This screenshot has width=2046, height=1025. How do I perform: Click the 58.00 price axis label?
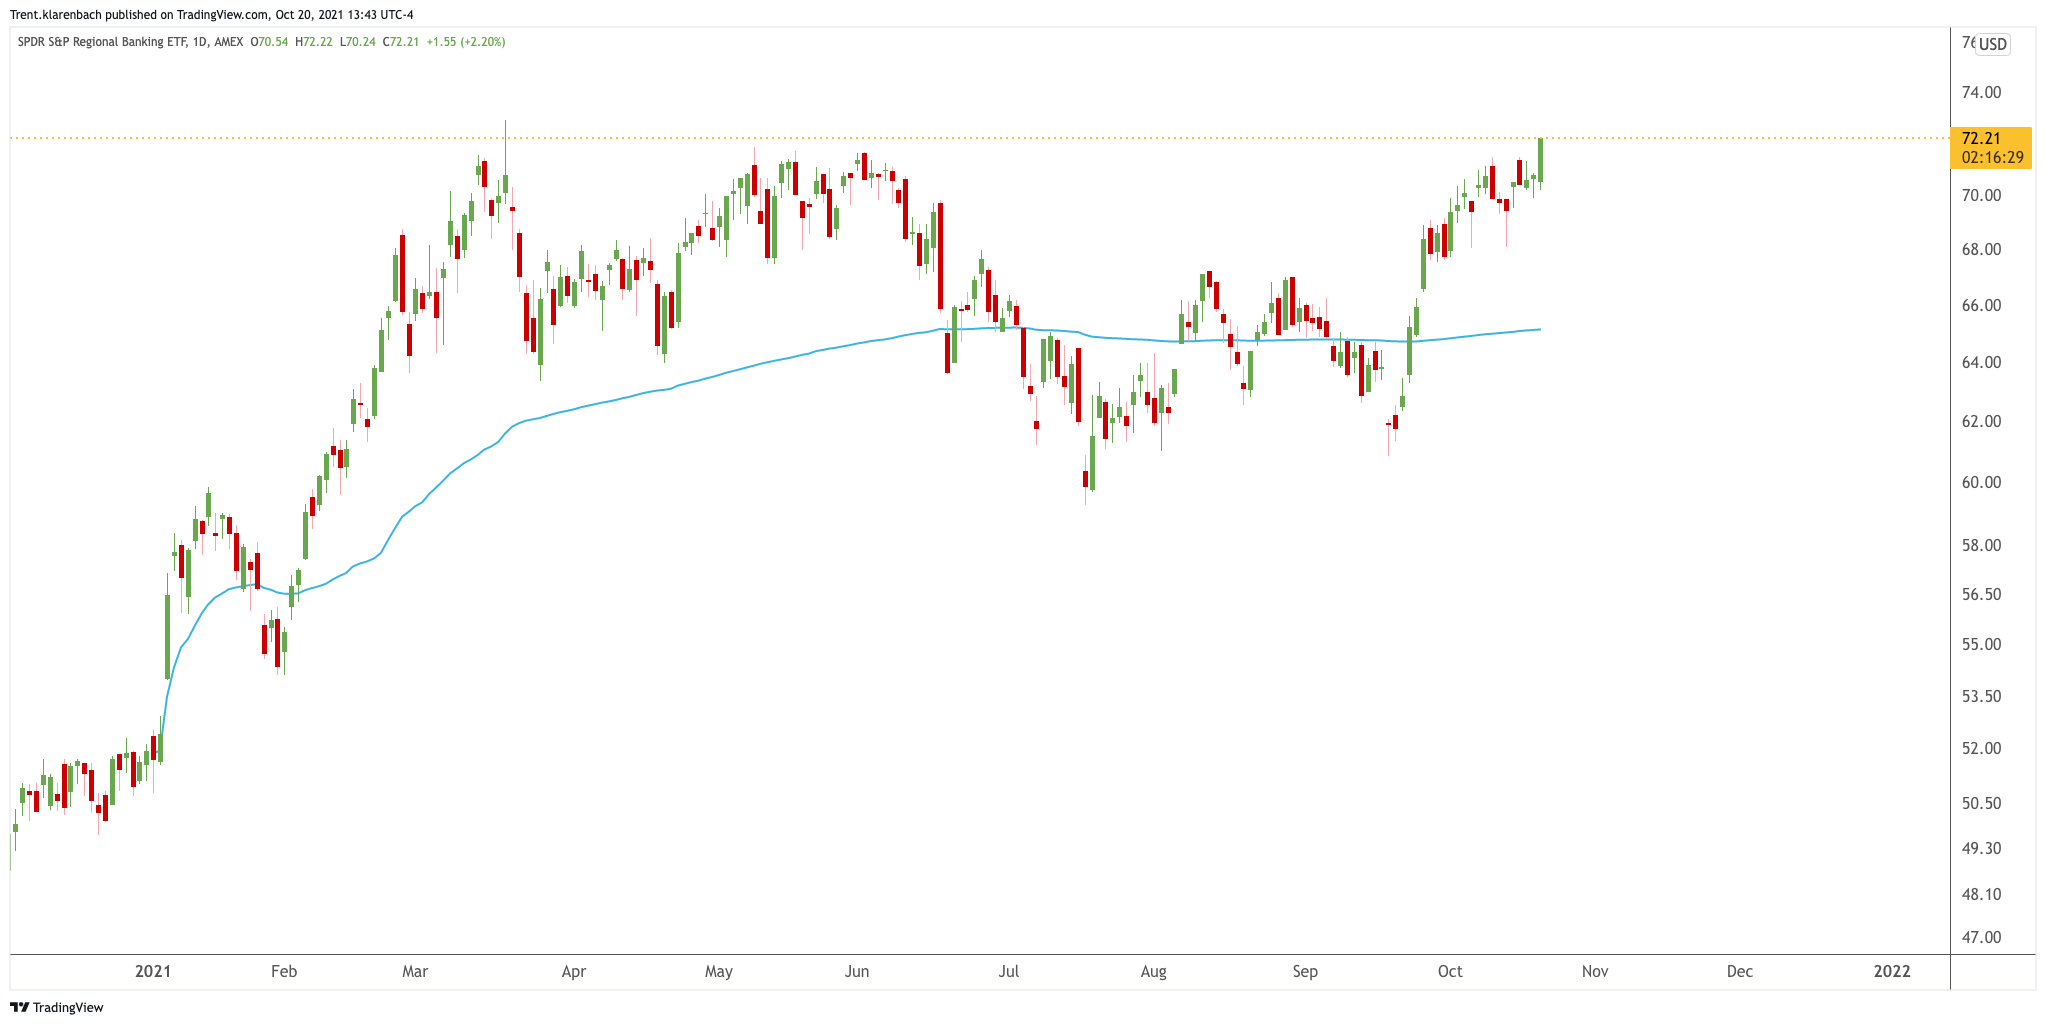[1981, 545]
